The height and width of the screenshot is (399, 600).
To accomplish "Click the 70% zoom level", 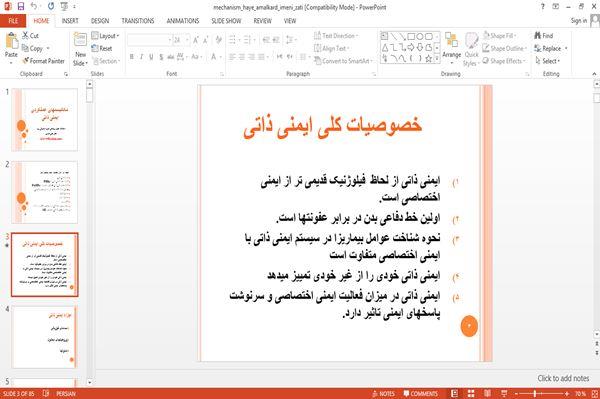I will (580, 393).
